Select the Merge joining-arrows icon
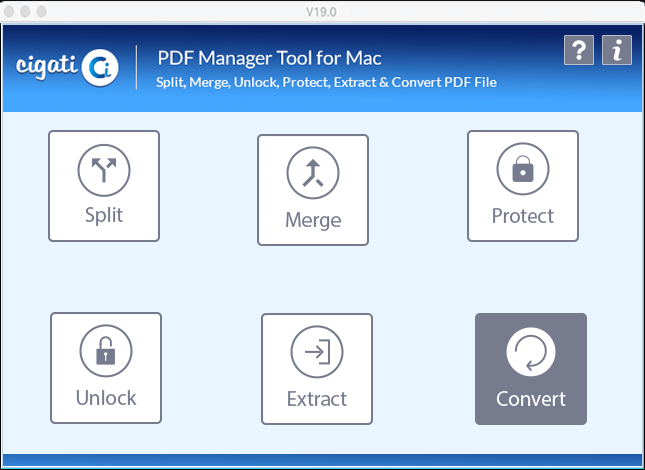 (313, 173)
